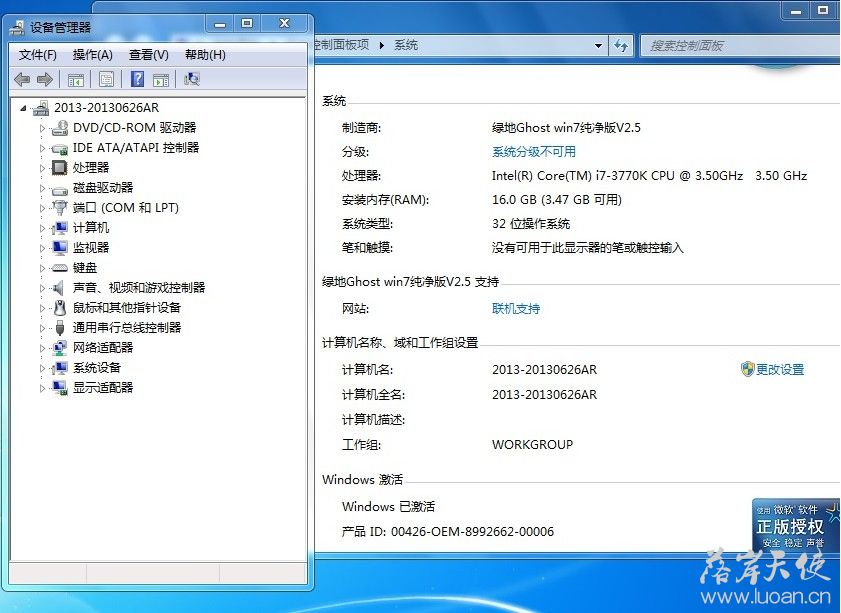
Task: Open the 查看(V) menu
Action: [149, 55]
